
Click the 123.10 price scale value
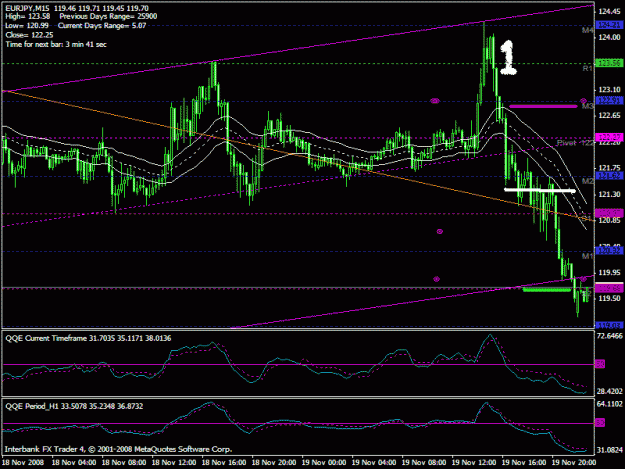point(609,90)
